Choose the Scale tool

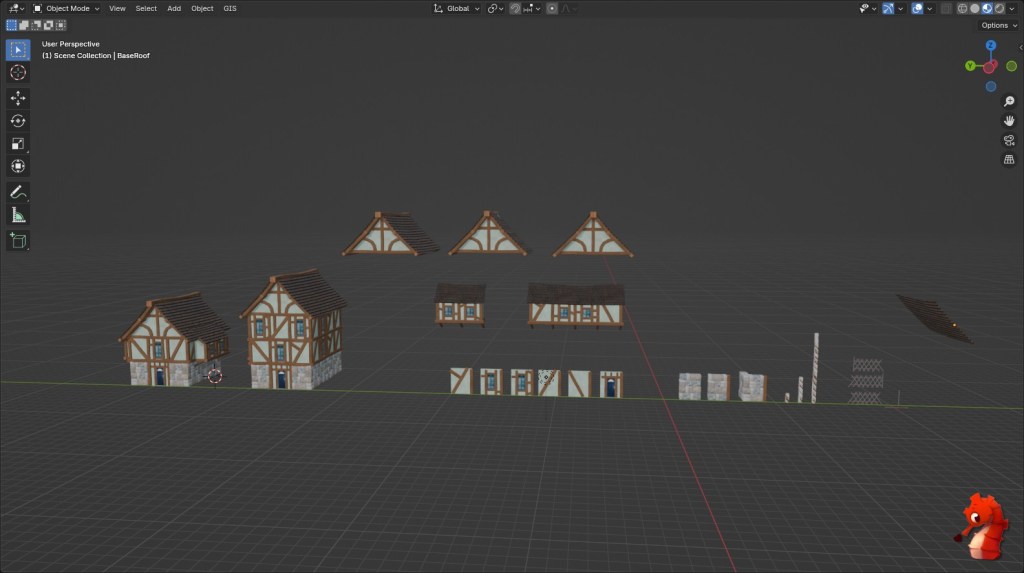click(18, 143)
